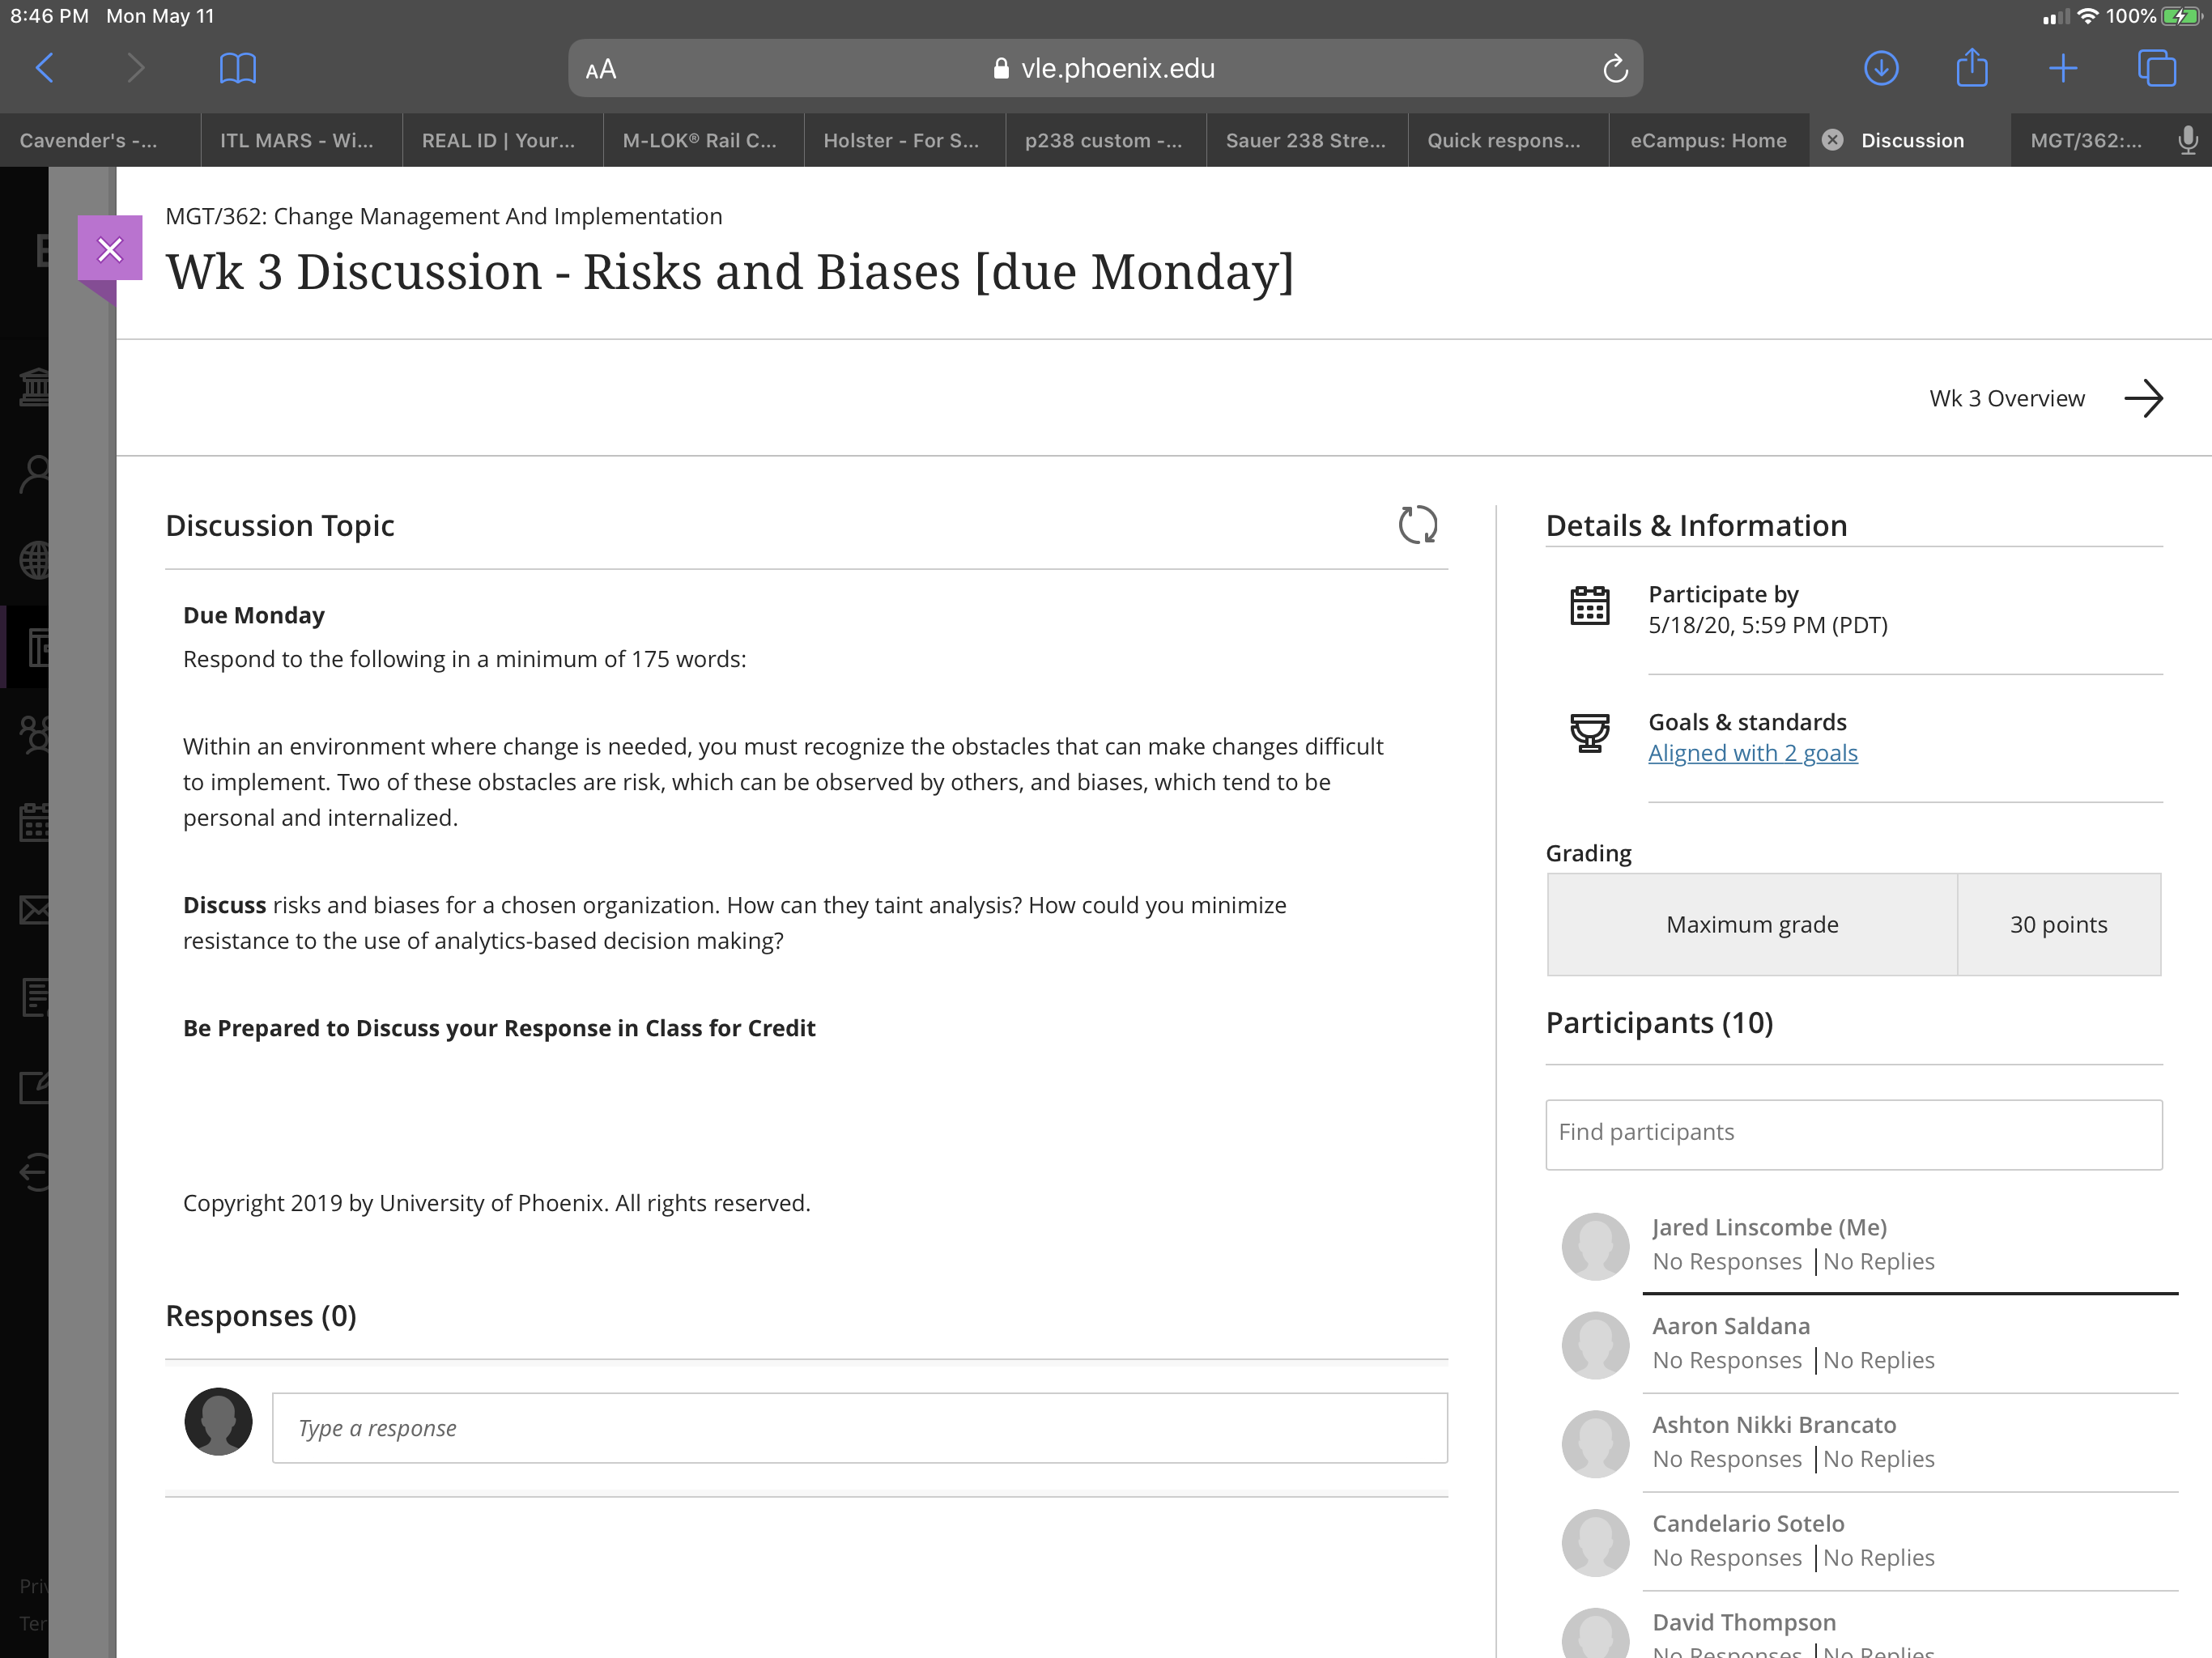Click the Participants (10) heading
The height and width of the screenshot is (1658, 2212).
pos(1659,1022)
